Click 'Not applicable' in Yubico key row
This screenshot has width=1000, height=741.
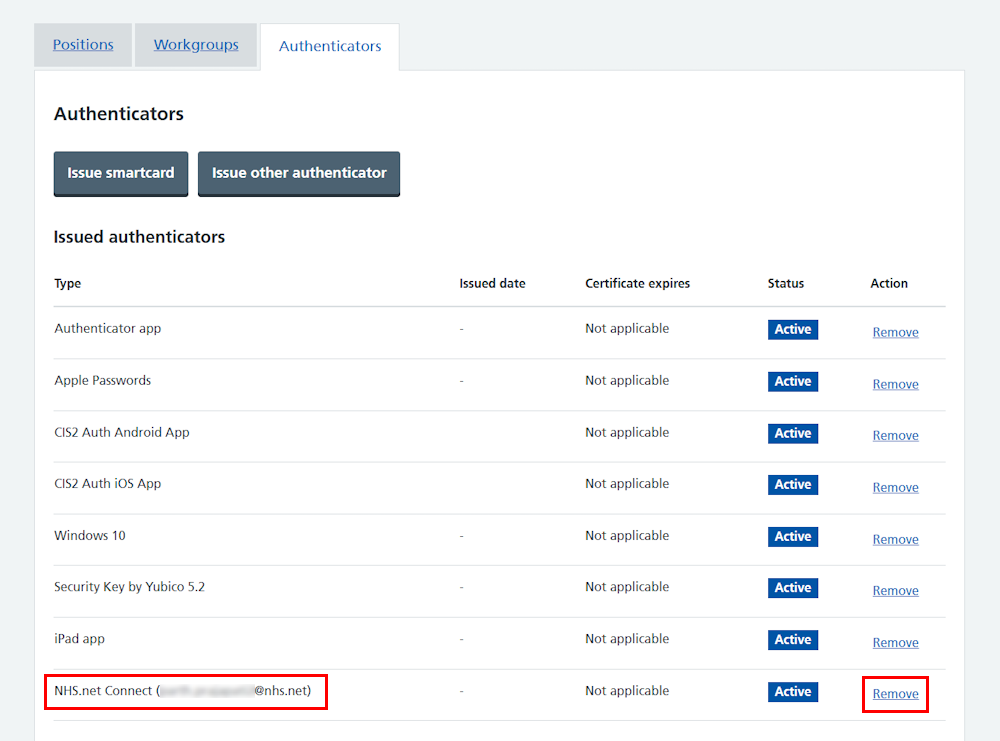coord(627,587)
